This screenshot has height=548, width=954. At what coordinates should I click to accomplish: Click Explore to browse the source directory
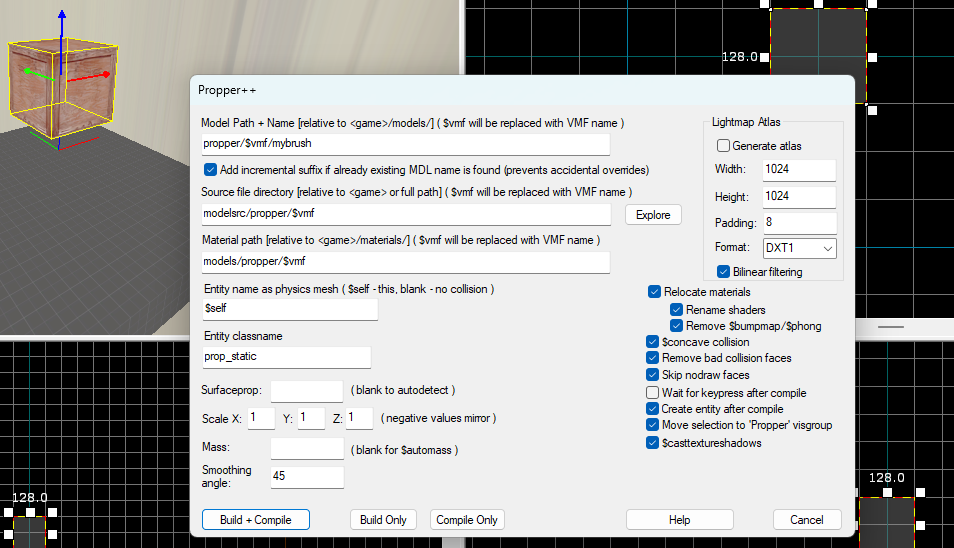click(653, 215)
